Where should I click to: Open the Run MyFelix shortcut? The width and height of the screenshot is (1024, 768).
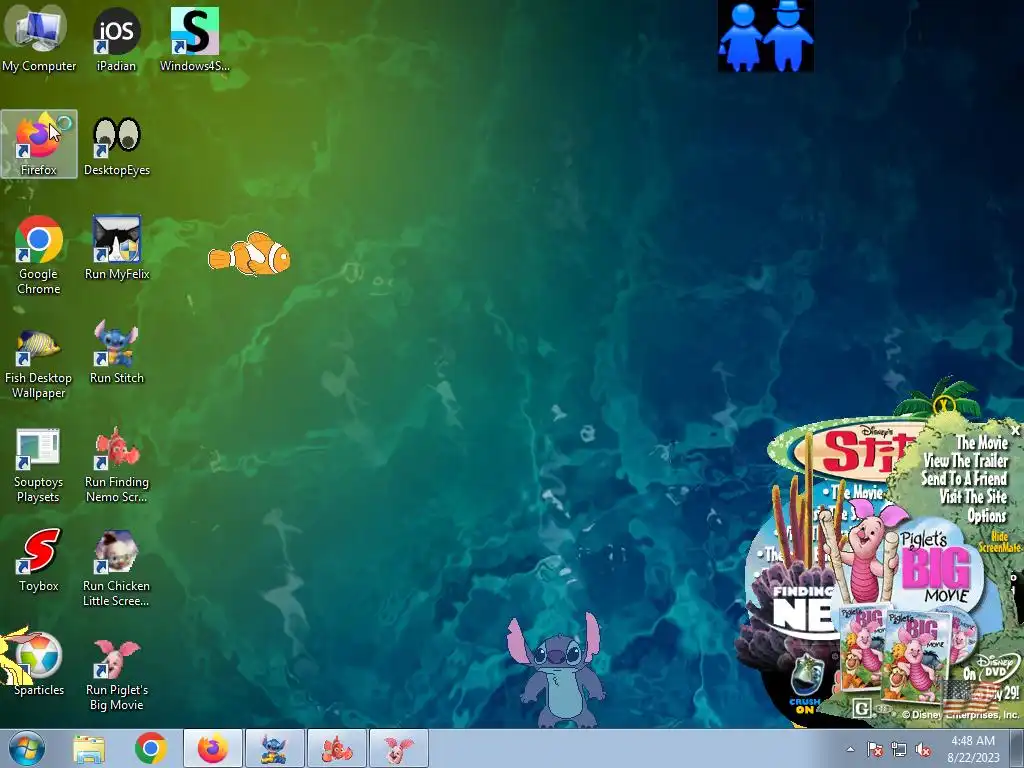pyautogui.click(x=116, y=248)
